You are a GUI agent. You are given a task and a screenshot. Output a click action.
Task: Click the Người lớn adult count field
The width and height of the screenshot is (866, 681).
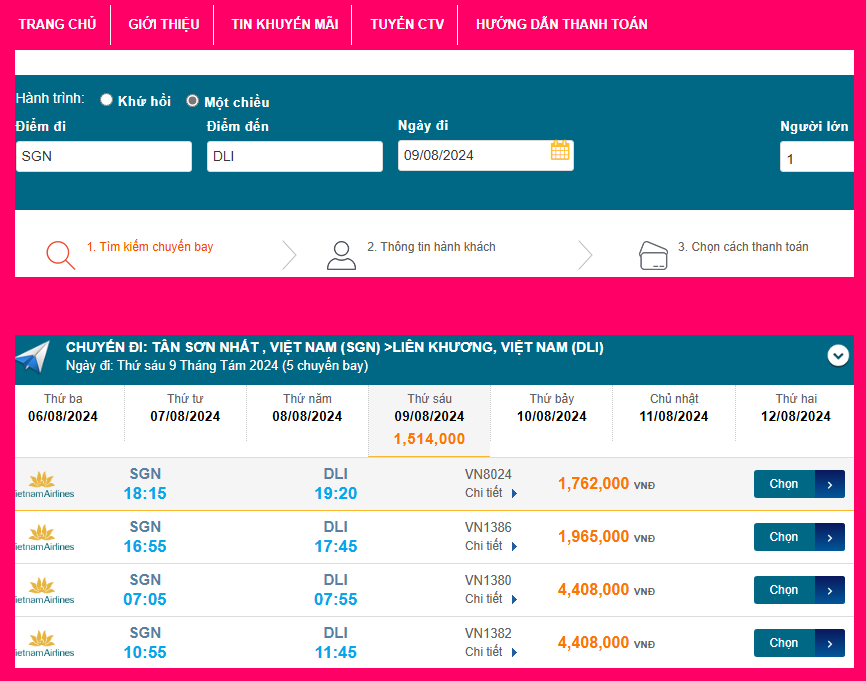click(x=818, y=158)
